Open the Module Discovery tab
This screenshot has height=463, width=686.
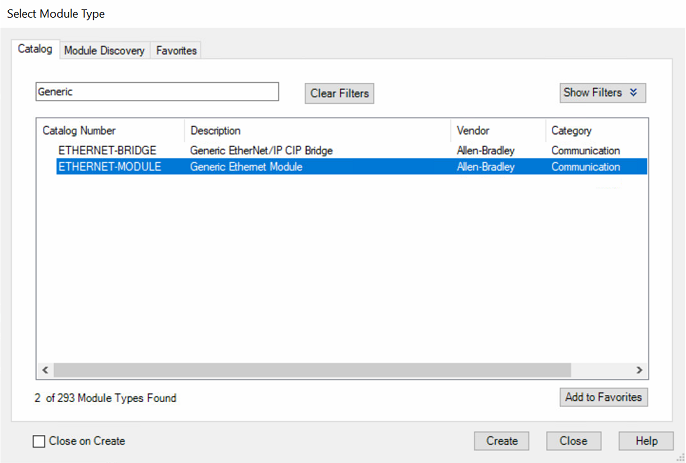pos(104,50)
